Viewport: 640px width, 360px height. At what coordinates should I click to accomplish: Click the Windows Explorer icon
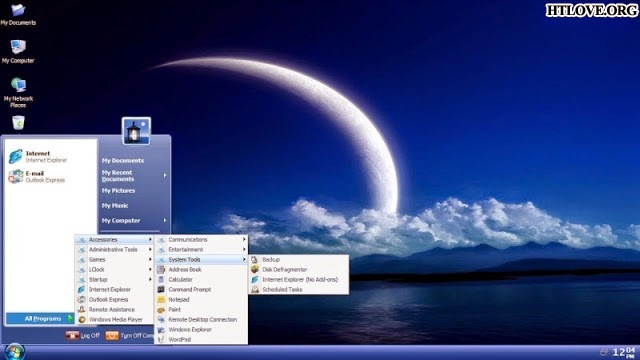[161, 329]
